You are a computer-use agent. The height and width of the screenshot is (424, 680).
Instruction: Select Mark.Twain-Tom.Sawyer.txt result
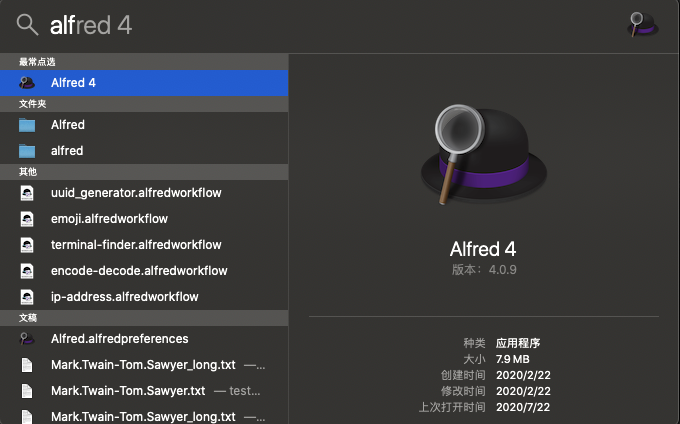click(x=144, y=391)
